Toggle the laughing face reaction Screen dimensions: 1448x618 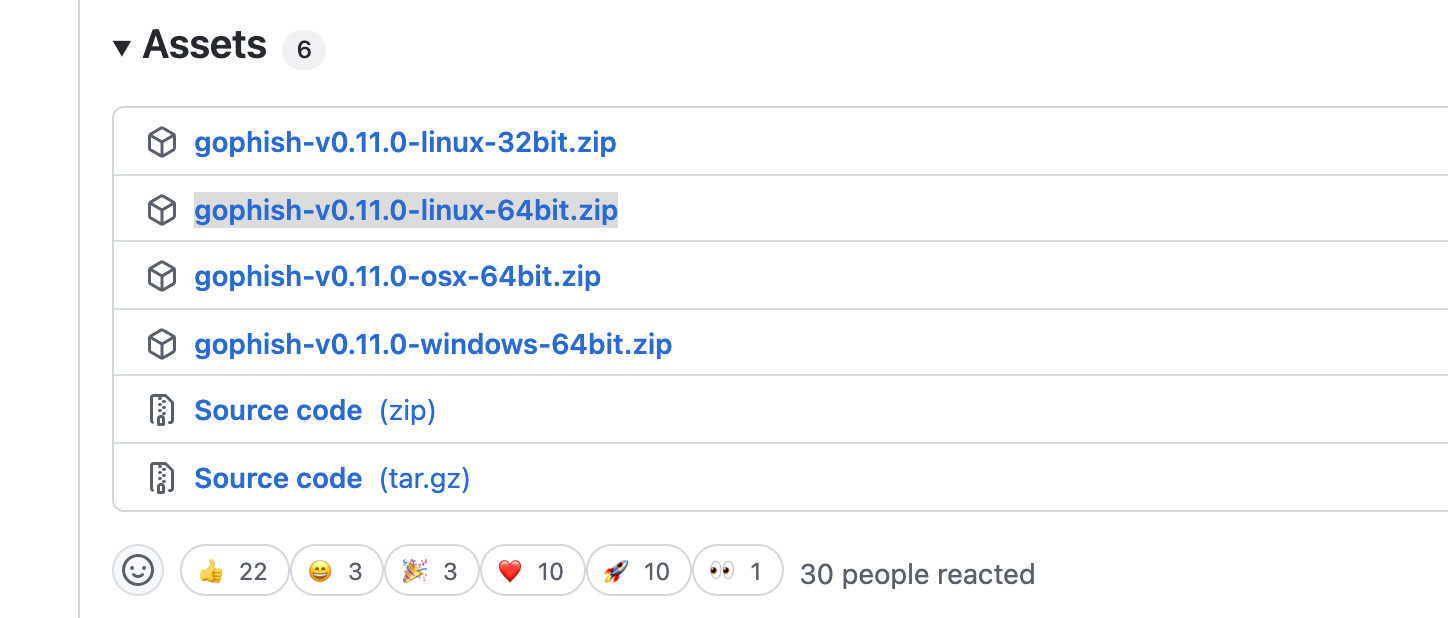336,571
